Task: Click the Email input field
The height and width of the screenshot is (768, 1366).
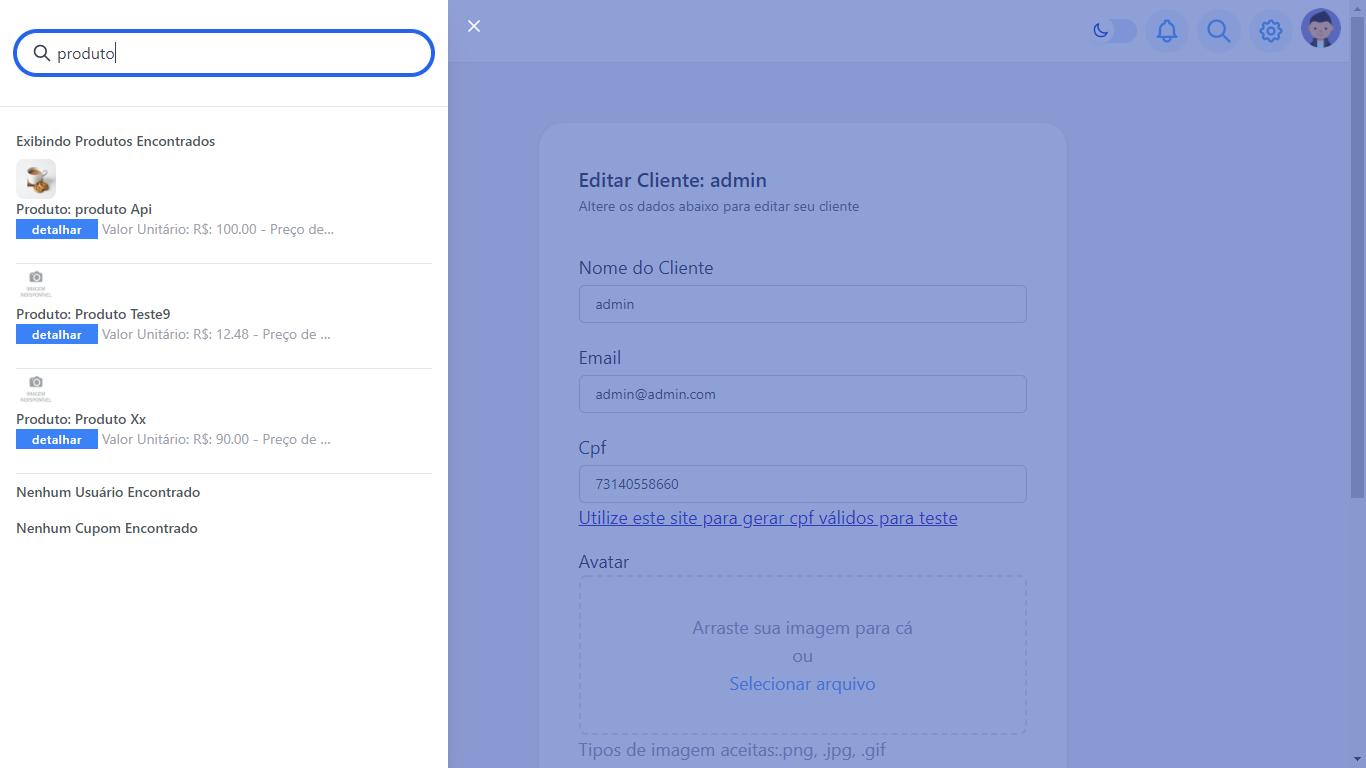Action: [802, 394]
